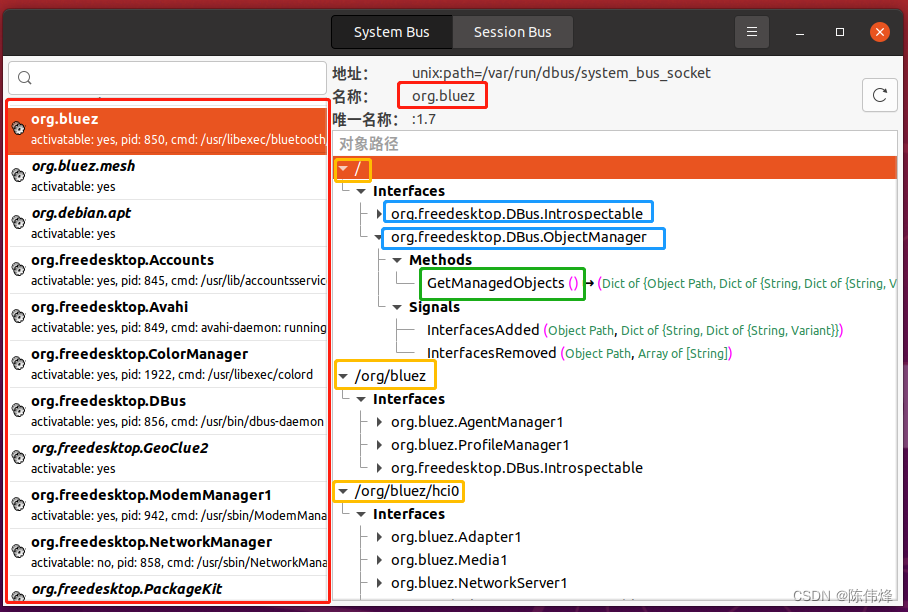This screenshot has width=908, height=612.
Task: Click the unique name value :1.7
Action: (424, 120)
